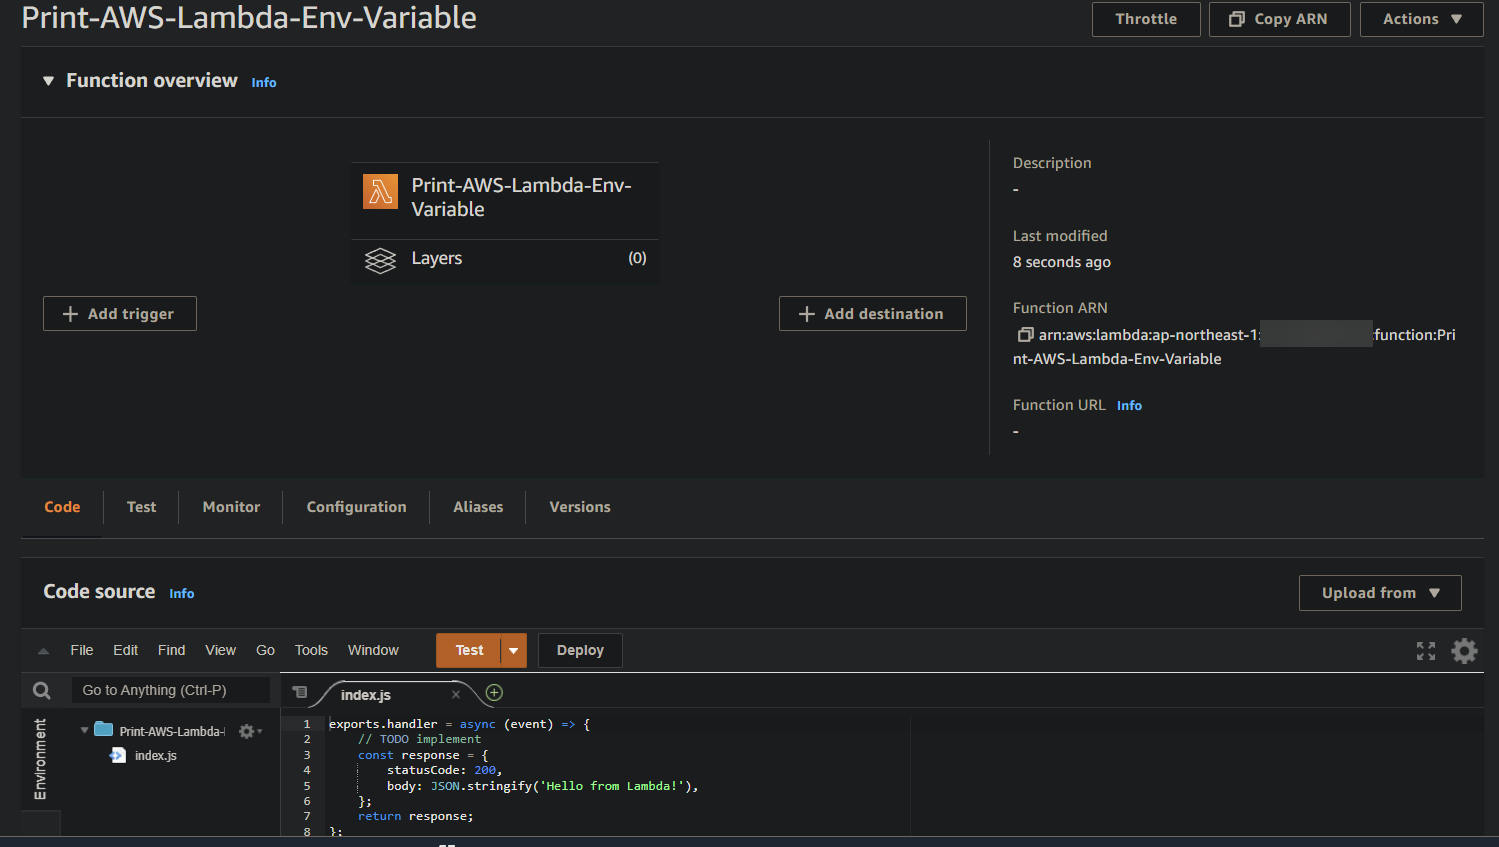Open Function URL Info link
The image size is (1499, 847).
tap(1129, 405)
